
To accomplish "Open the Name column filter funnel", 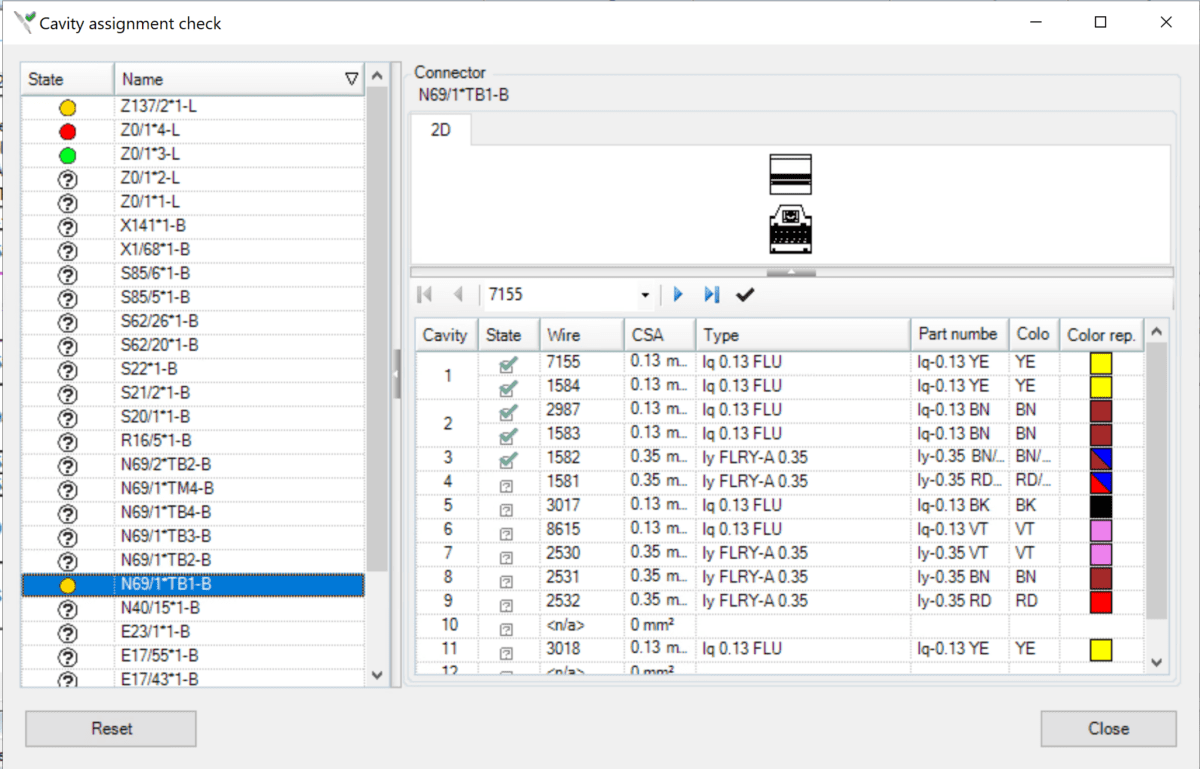I will click(x=351, y=77).
